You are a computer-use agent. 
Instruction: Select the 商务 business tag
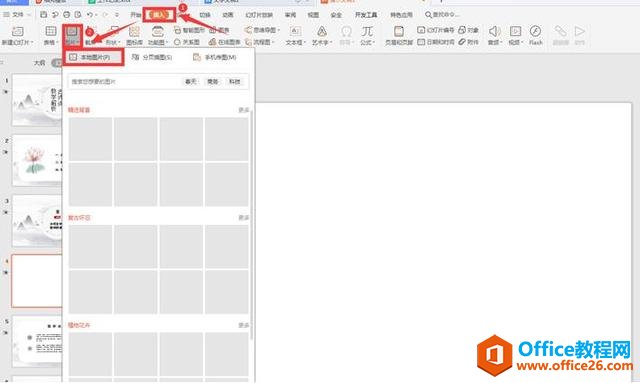(x=213, y=82)
